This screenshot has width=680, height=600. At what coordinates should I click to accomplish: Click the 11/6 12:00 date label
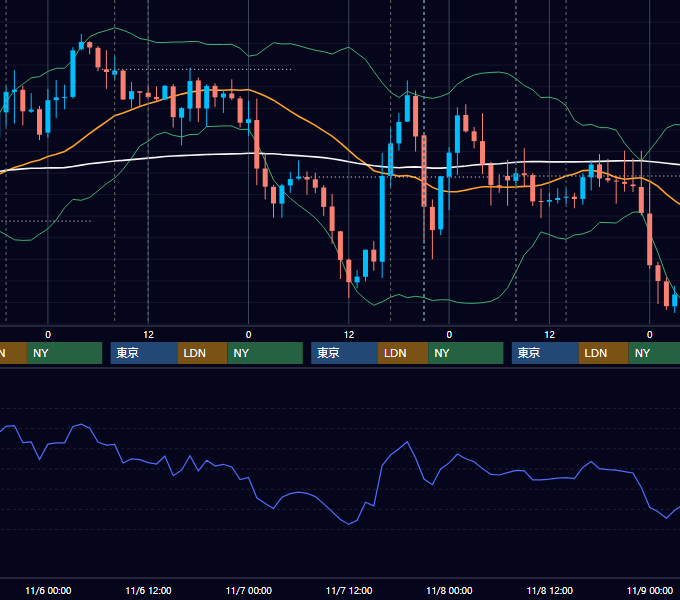click(x=148, y=590)
